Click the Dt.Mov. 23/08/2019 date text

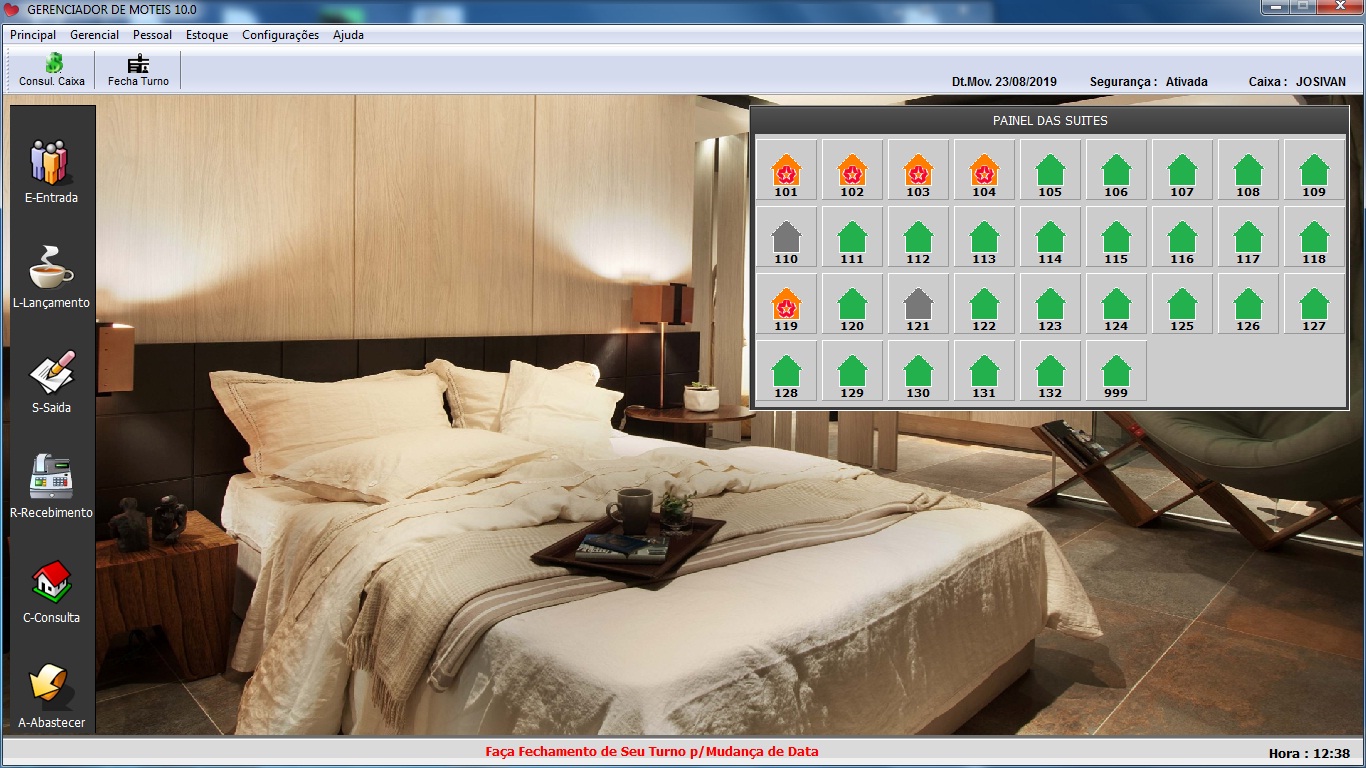click(1004, 82)
